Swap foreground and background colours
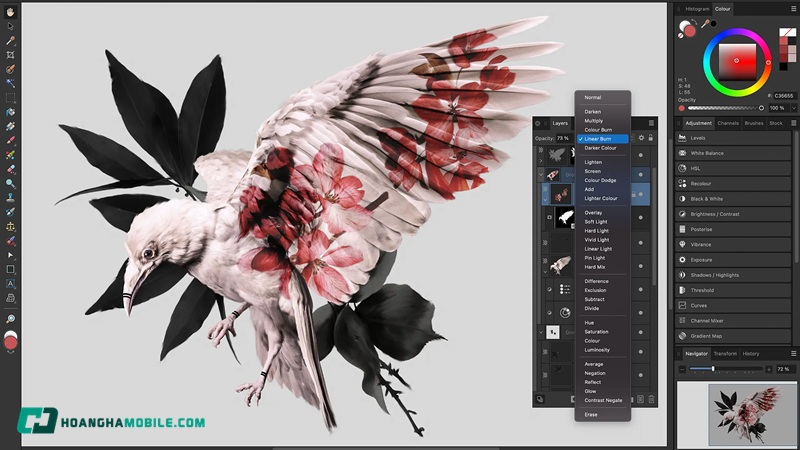 click(696, 22)
